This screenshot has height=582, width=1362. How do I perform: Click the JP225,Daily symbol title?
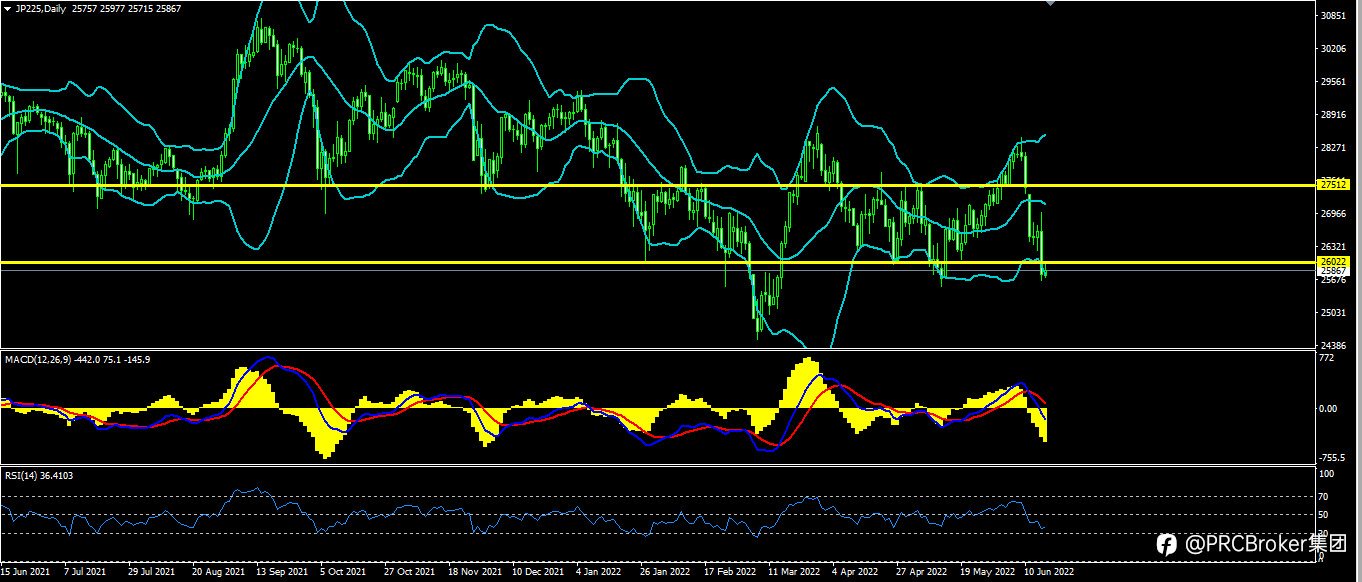click(x=40, y=7)
